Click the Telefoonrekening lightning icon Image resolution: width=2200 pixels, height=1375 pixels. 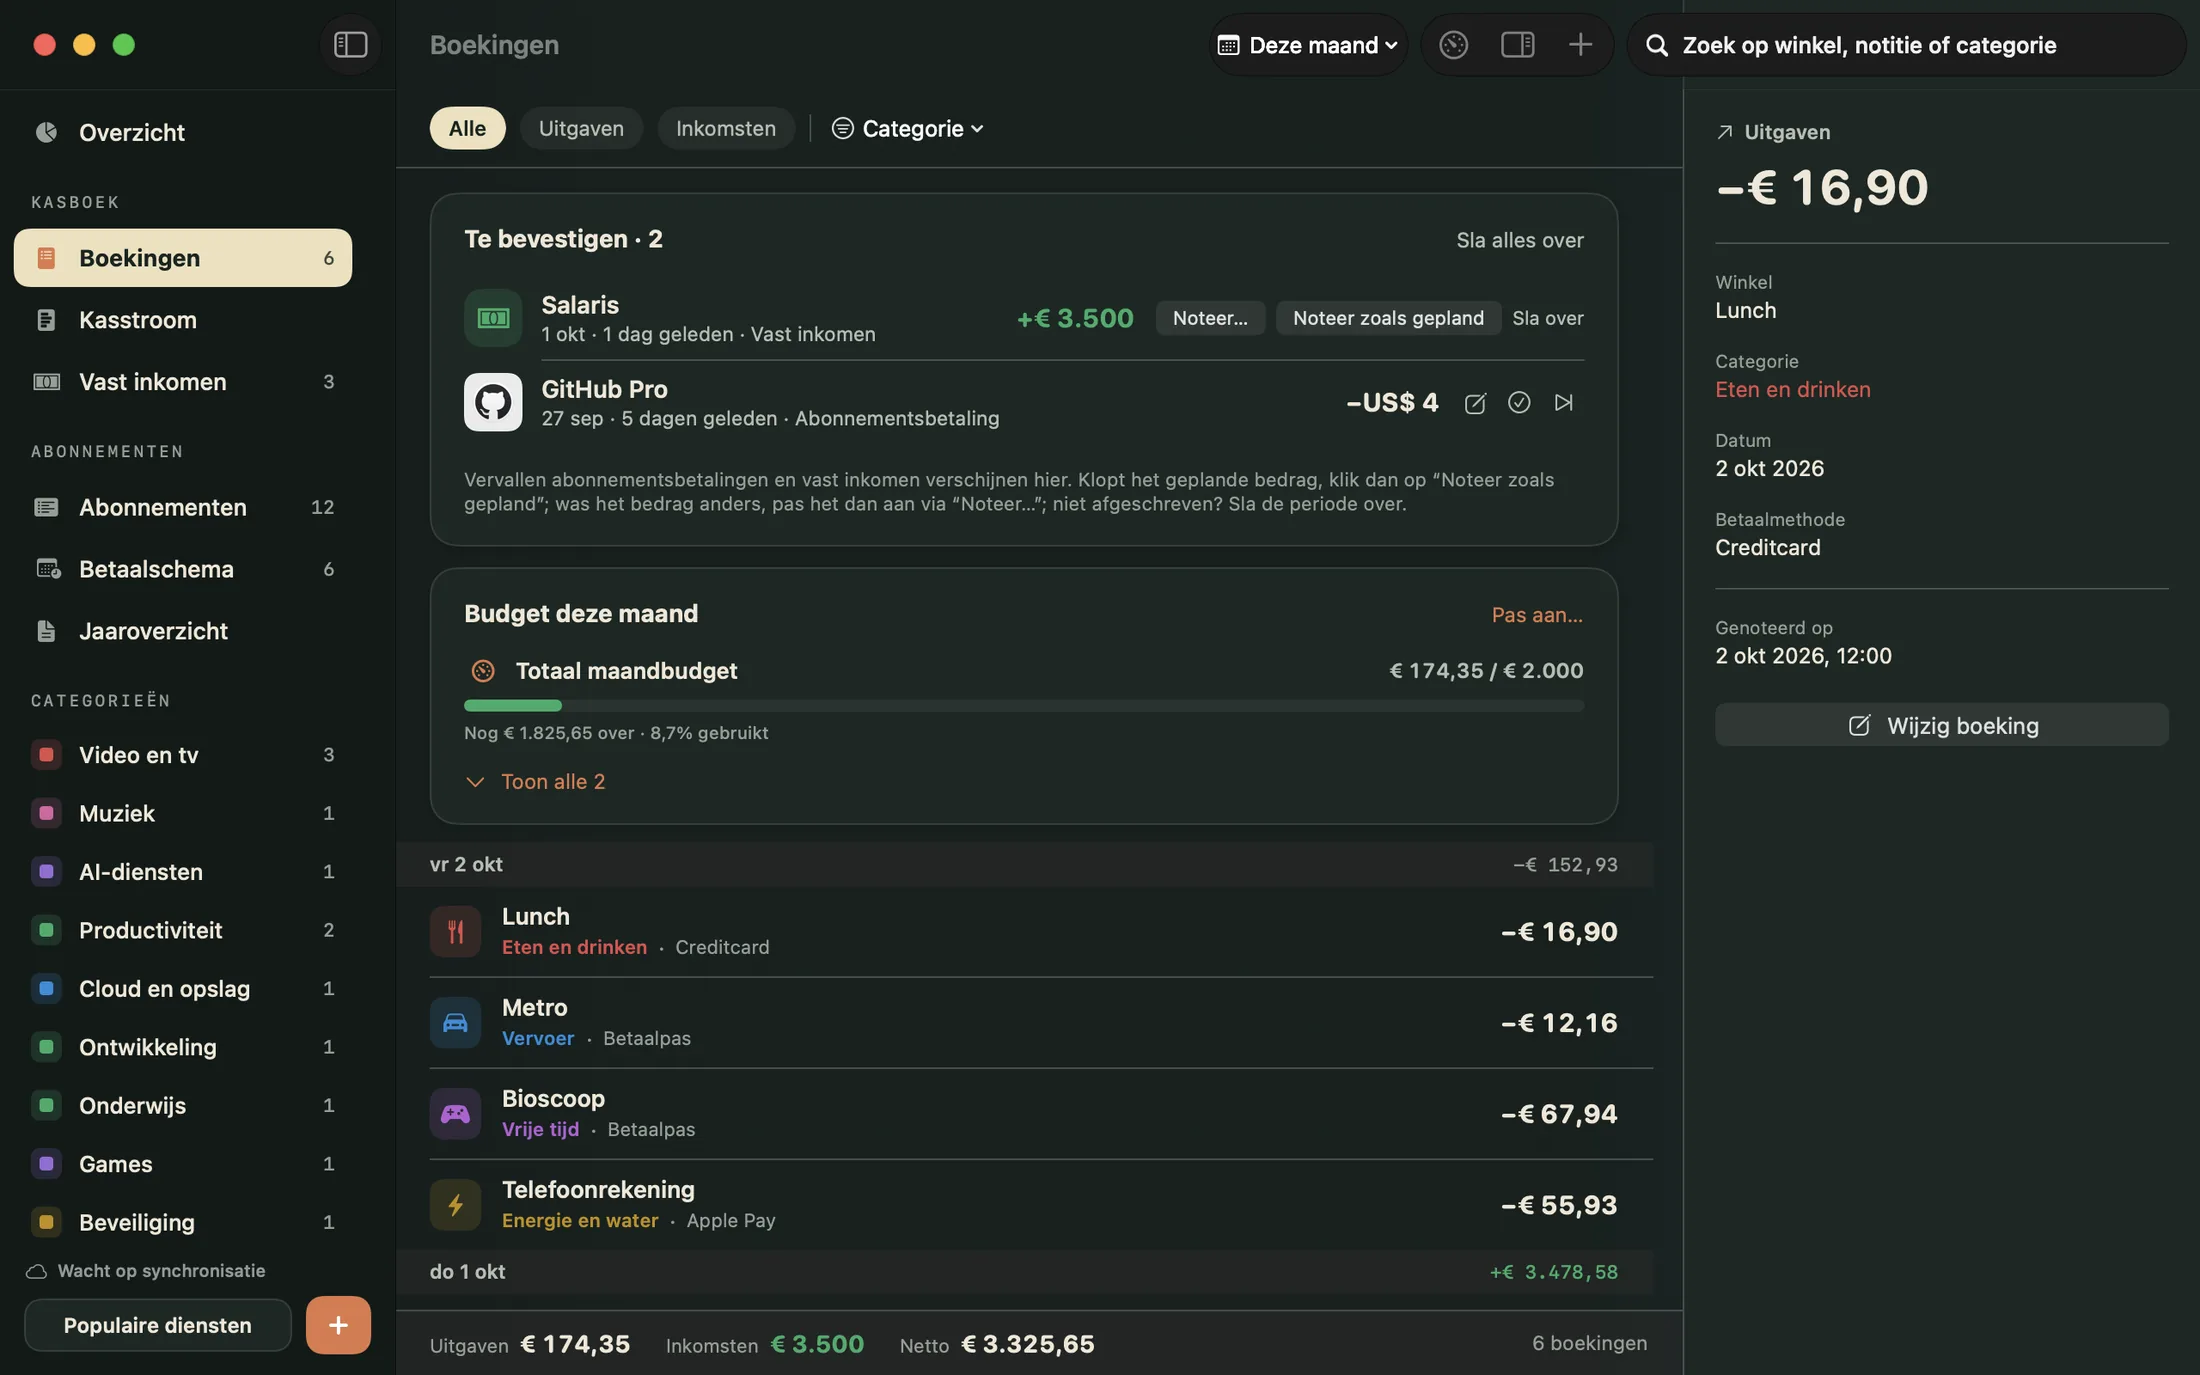(x=455, y=1205)
